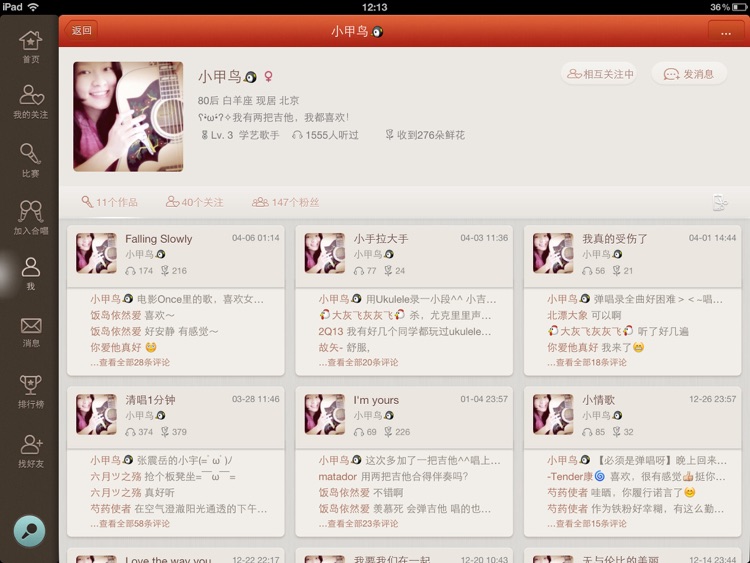Tap the flower icon with 32 on 小情歌
Image resolution: width=750 pixels, height=563 pixels.
[x=617, y=432]
